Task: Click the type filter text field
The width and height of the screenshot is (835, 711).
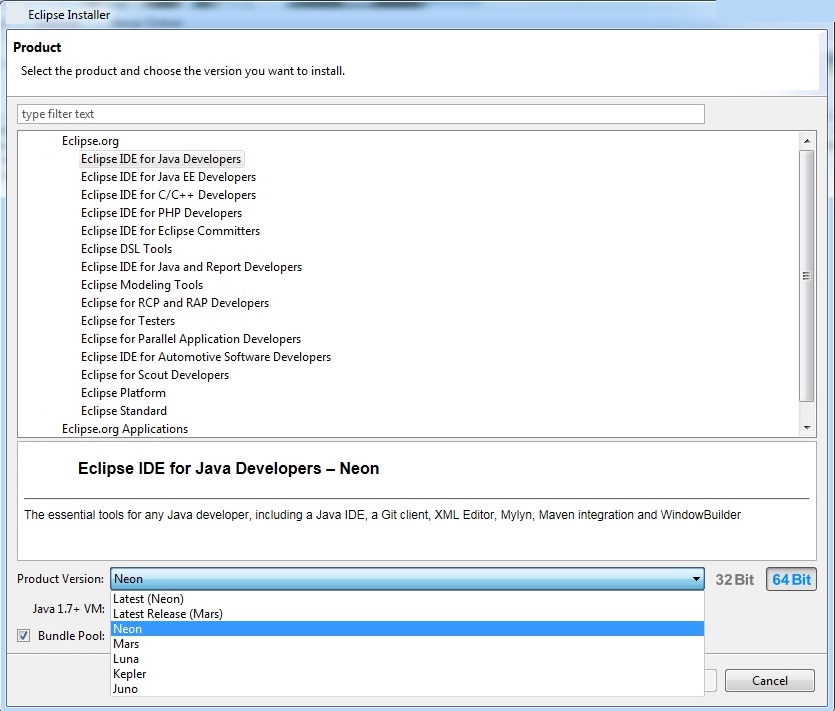Action: tap(361, 114)
